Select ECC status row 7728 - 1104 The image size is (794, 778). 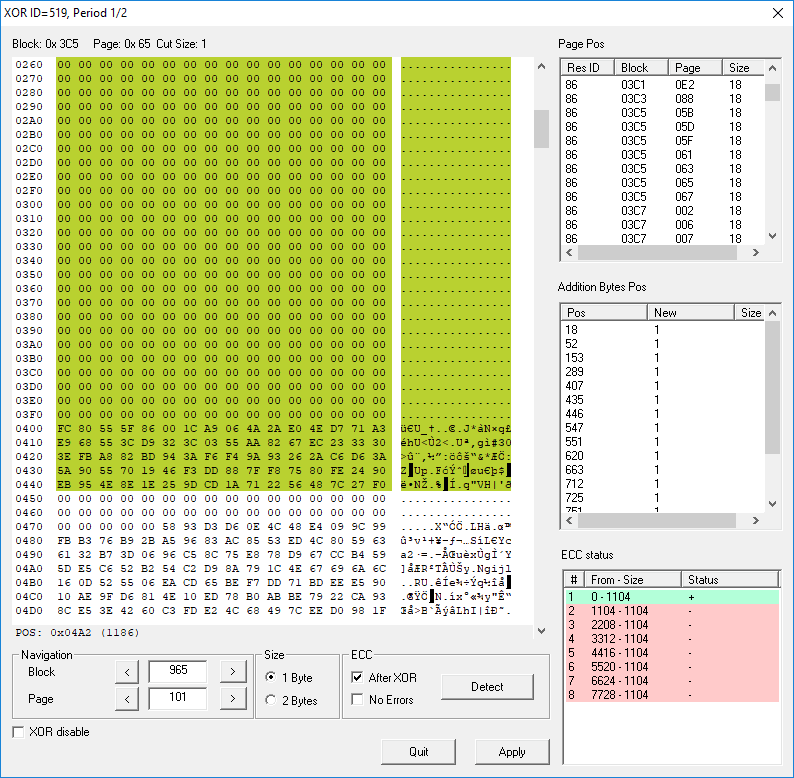671,694
